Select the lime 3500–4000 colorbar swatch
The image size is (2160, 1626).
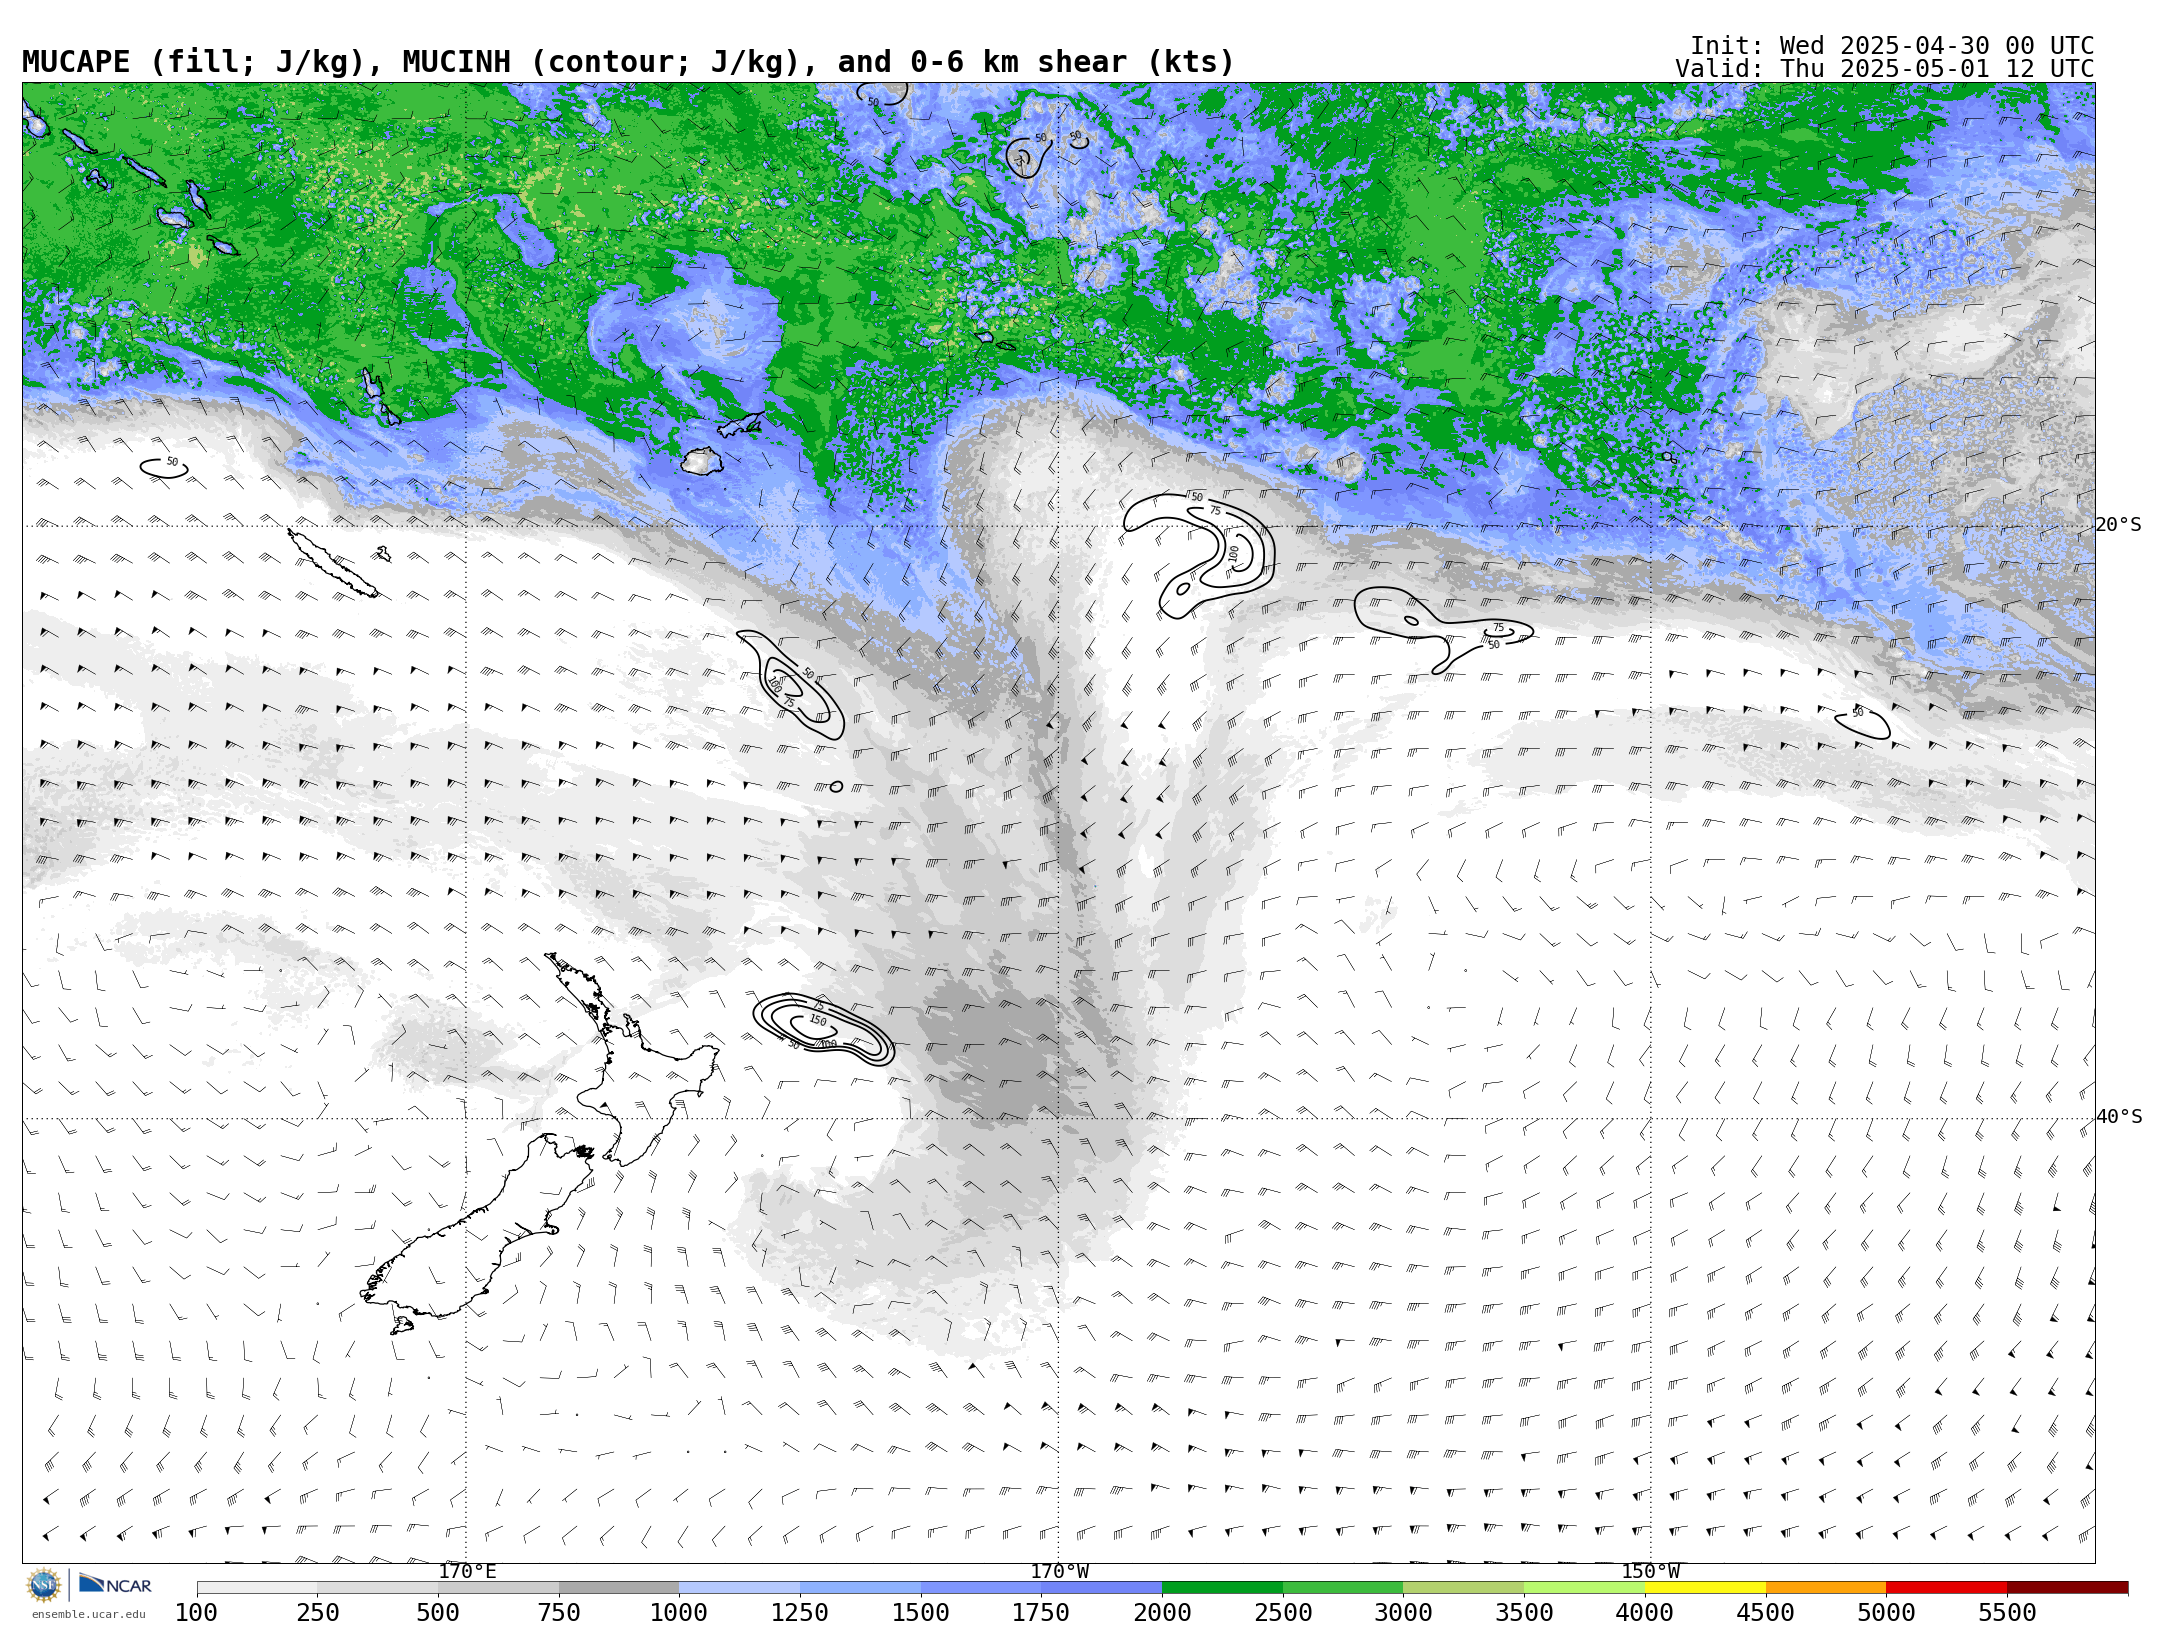coord(1584,1588)
